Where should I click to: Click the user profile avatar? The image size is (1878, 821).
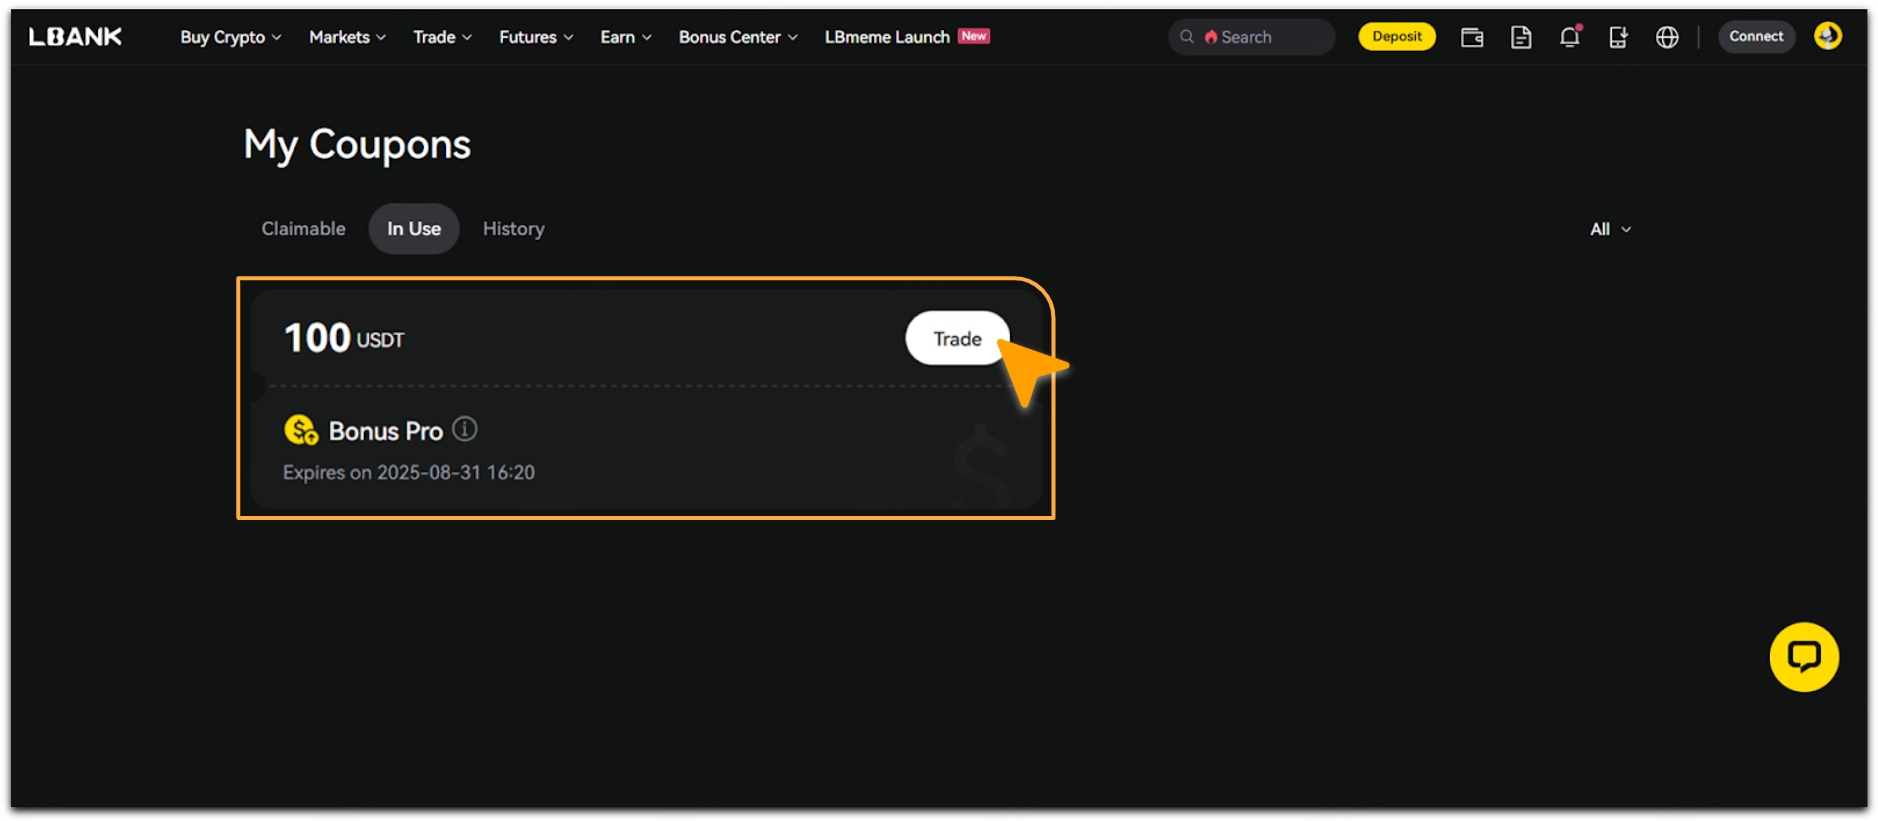point(1827,36)
